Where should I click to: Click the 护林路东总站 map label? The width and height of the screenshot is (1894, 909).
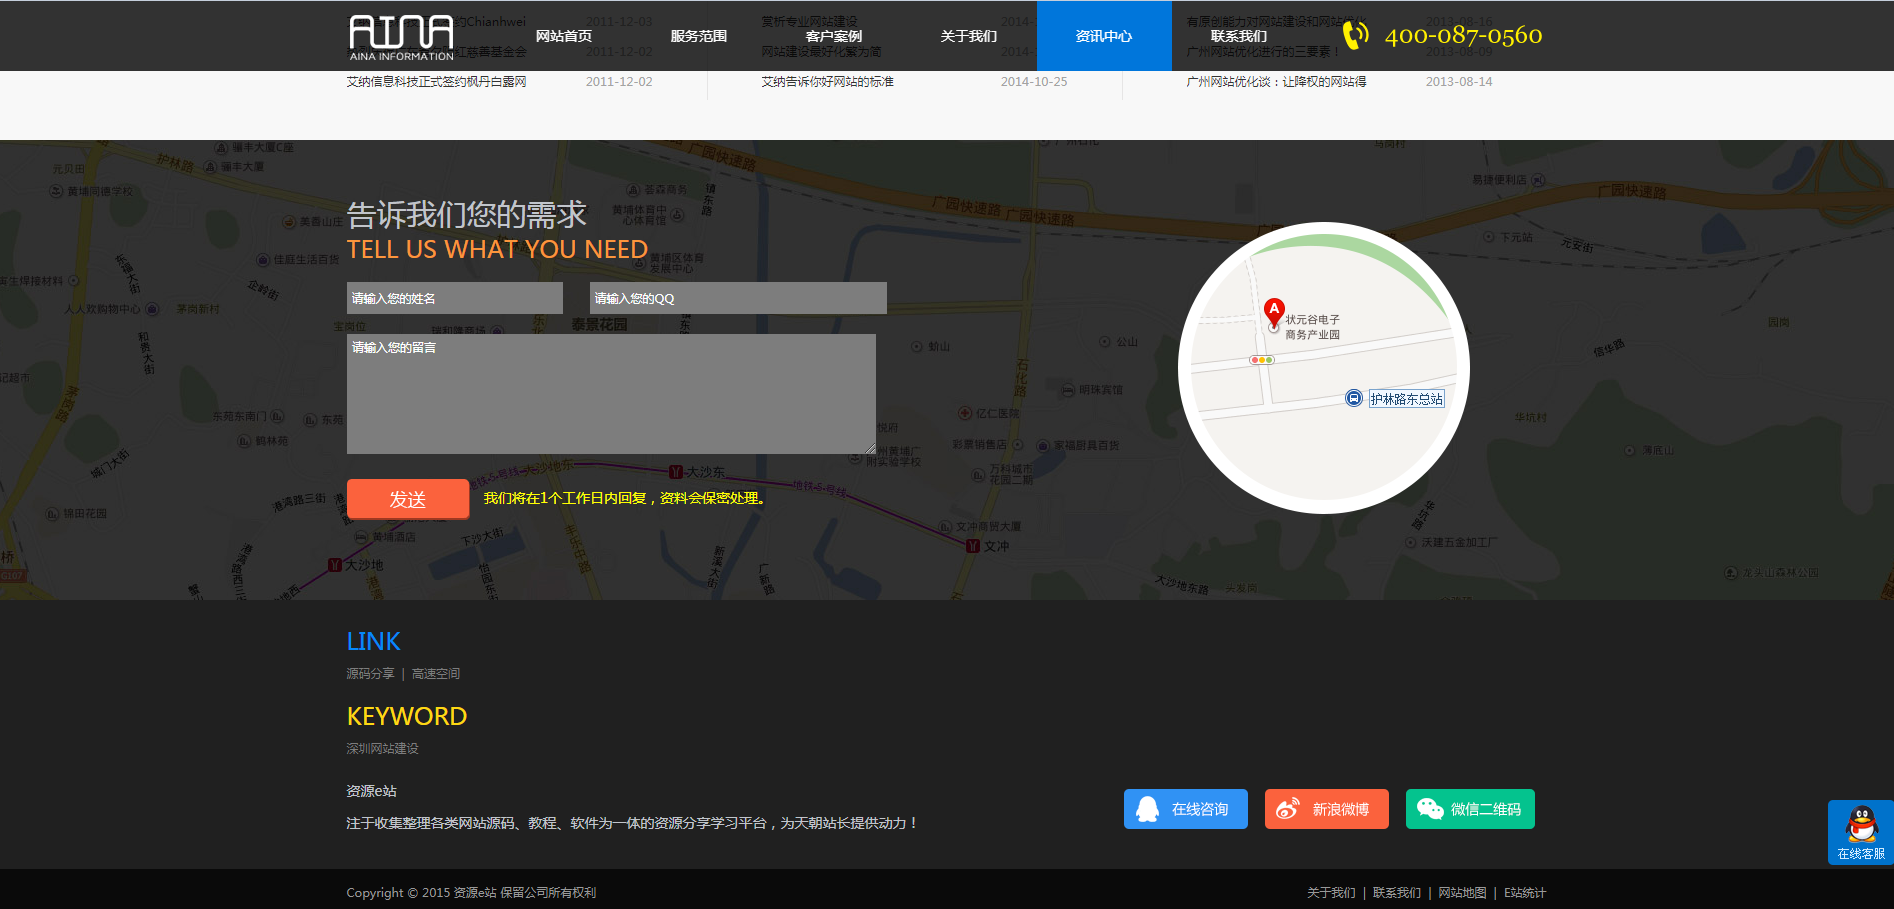1406,399
